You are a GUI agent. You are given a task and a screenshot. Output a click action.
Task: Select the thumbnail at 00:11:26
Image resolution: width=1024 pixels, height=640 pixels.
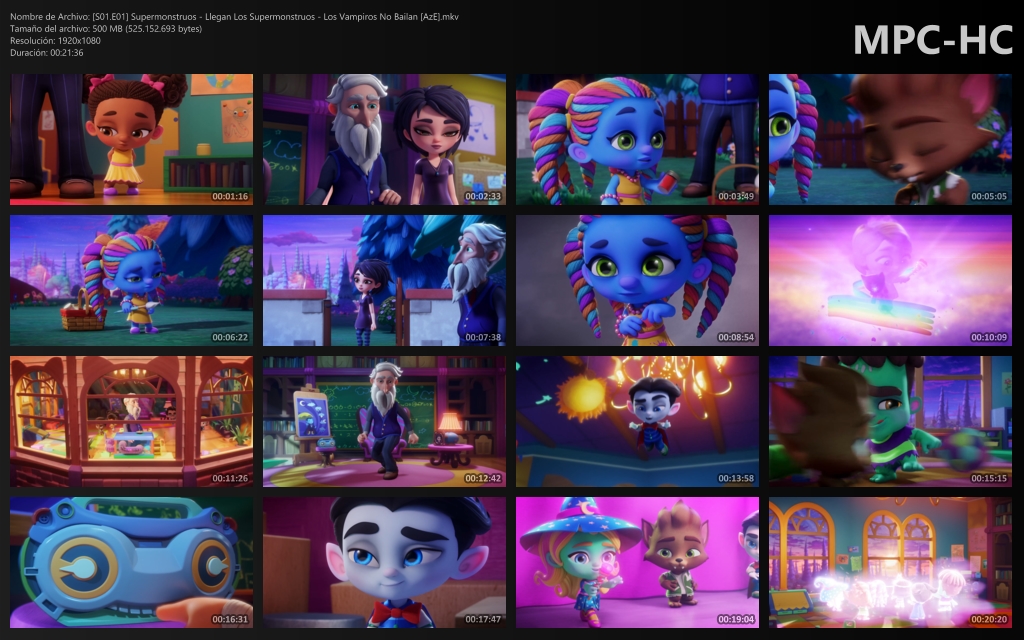[x=131, y=421]
